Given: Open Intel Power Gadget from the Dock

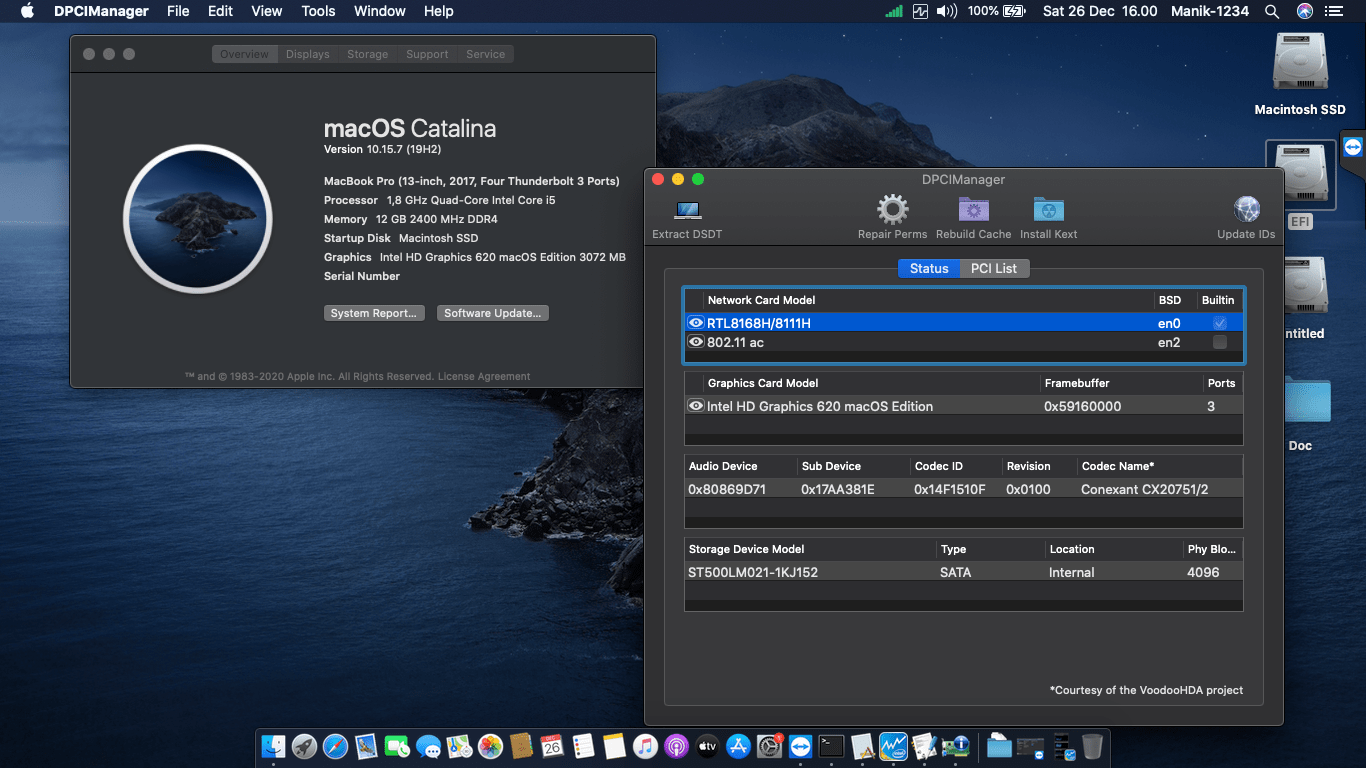Looking at the screenshot, I should tap(893, 746).
